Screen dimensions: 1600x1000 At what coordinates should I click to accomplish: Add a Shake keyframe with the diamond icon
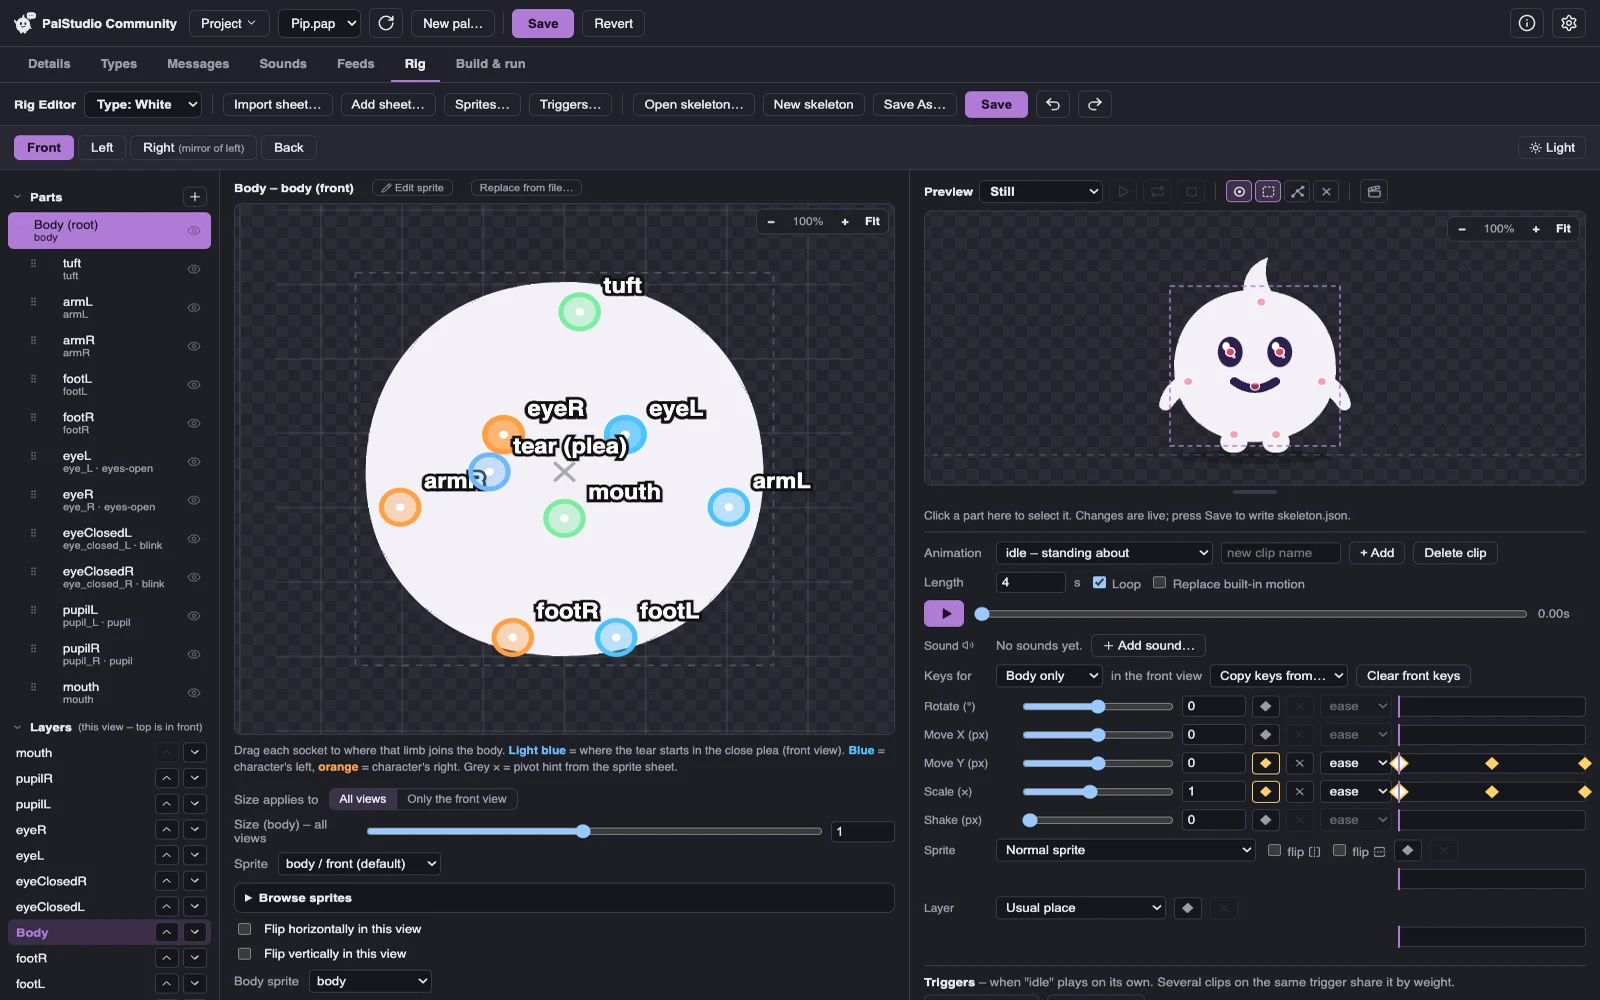tap(1265, 820)
